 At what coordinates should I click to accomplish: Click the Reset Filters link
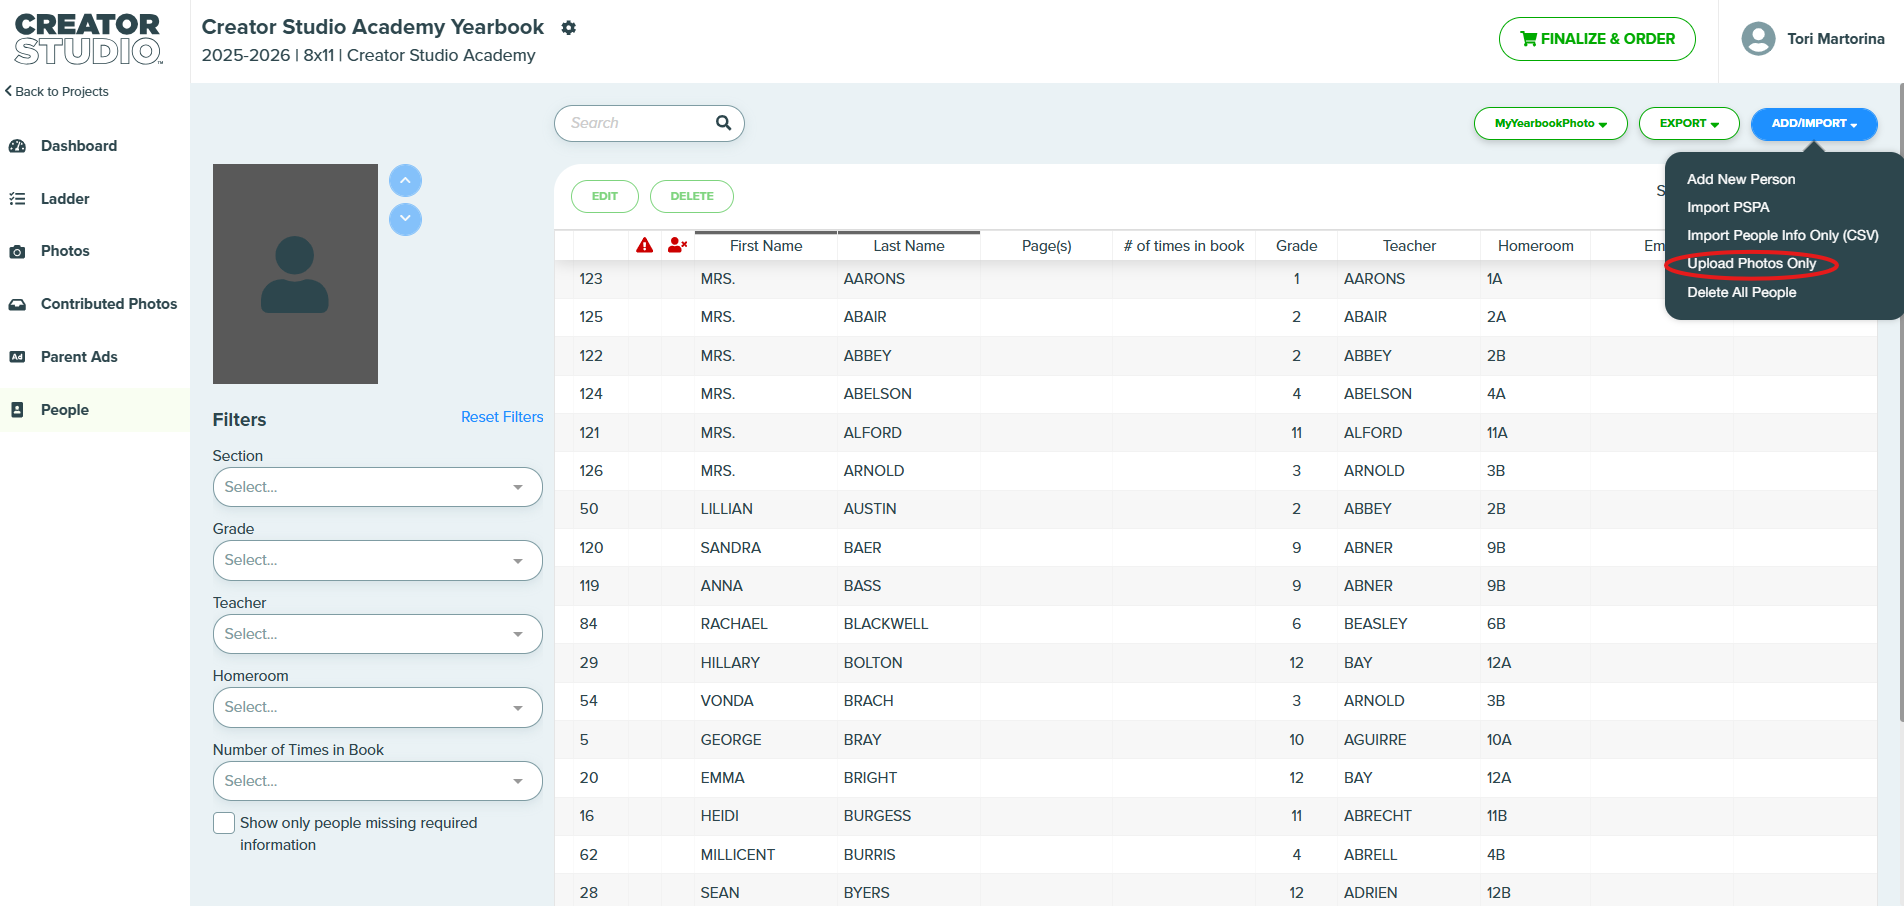pyautogui.click(x=502, y=417)
